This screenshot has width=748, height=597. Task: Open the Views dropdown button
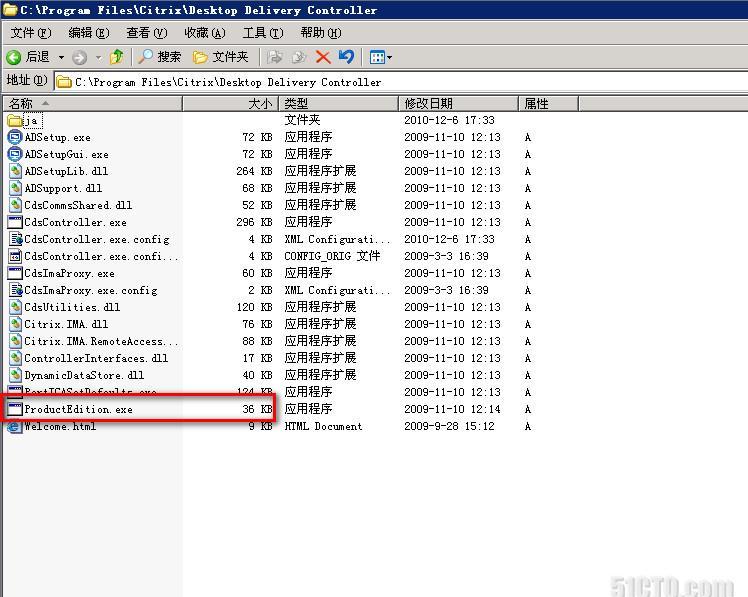[x=381, y=58]
